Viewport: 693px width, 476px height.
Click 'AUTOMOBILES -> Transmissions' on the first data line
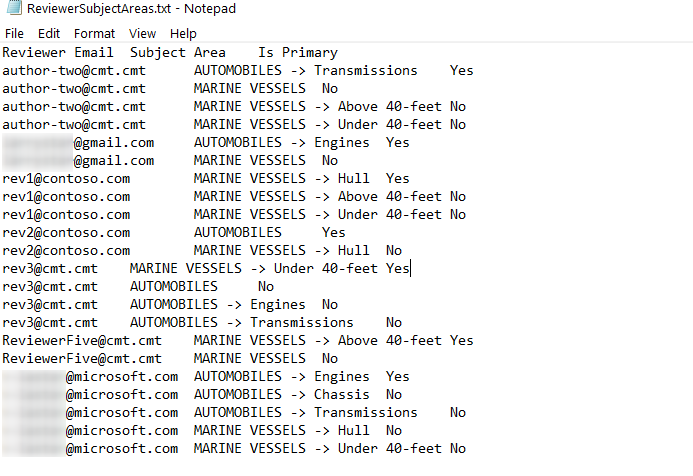[305, 71]
